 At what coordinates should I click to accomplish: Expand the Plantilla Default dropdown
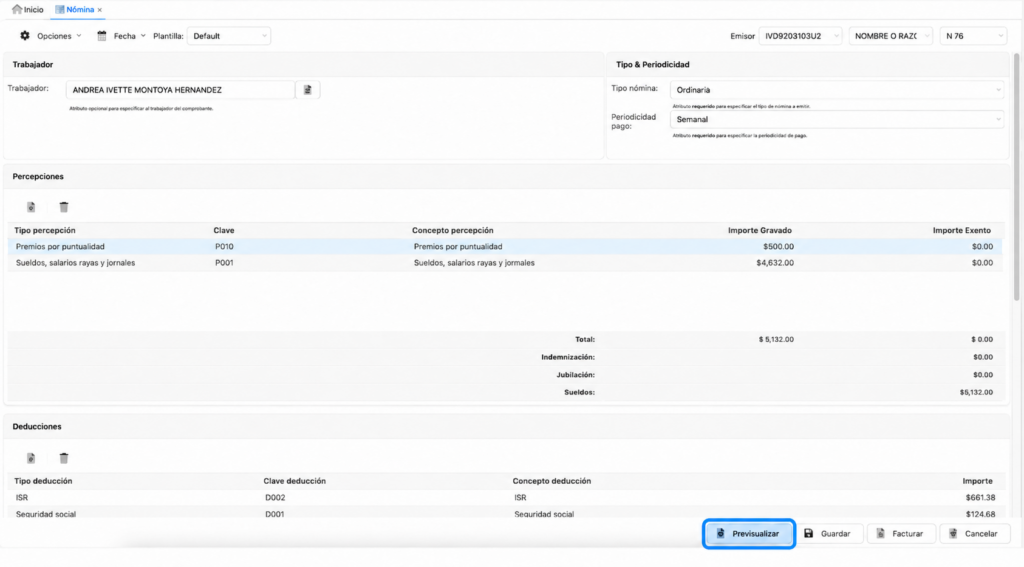click(x=229, y=36)
